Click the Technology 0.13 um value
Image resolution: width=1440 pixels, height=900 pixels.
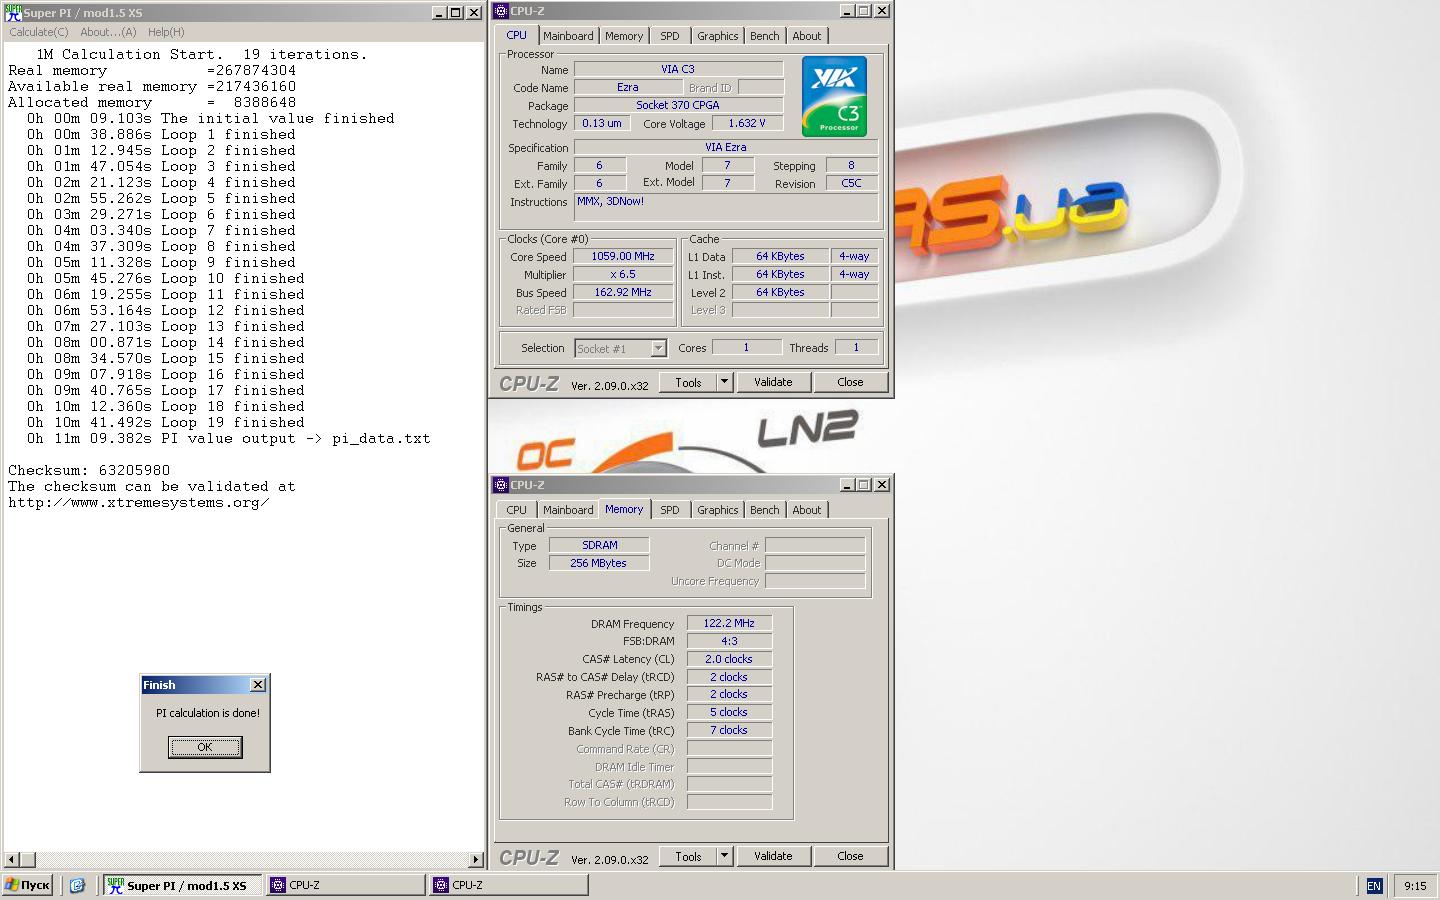[x=602, y=123]
